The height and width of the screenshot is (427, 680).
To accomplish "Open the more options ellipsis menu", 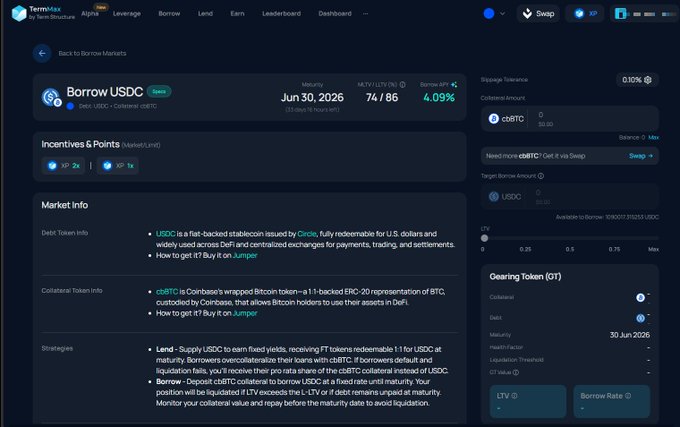I will [x=366, y=13].
